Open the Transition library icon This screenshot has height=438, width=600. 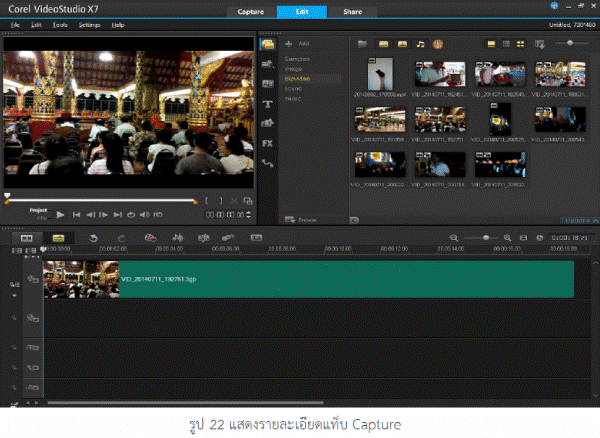tap(267, 84)
